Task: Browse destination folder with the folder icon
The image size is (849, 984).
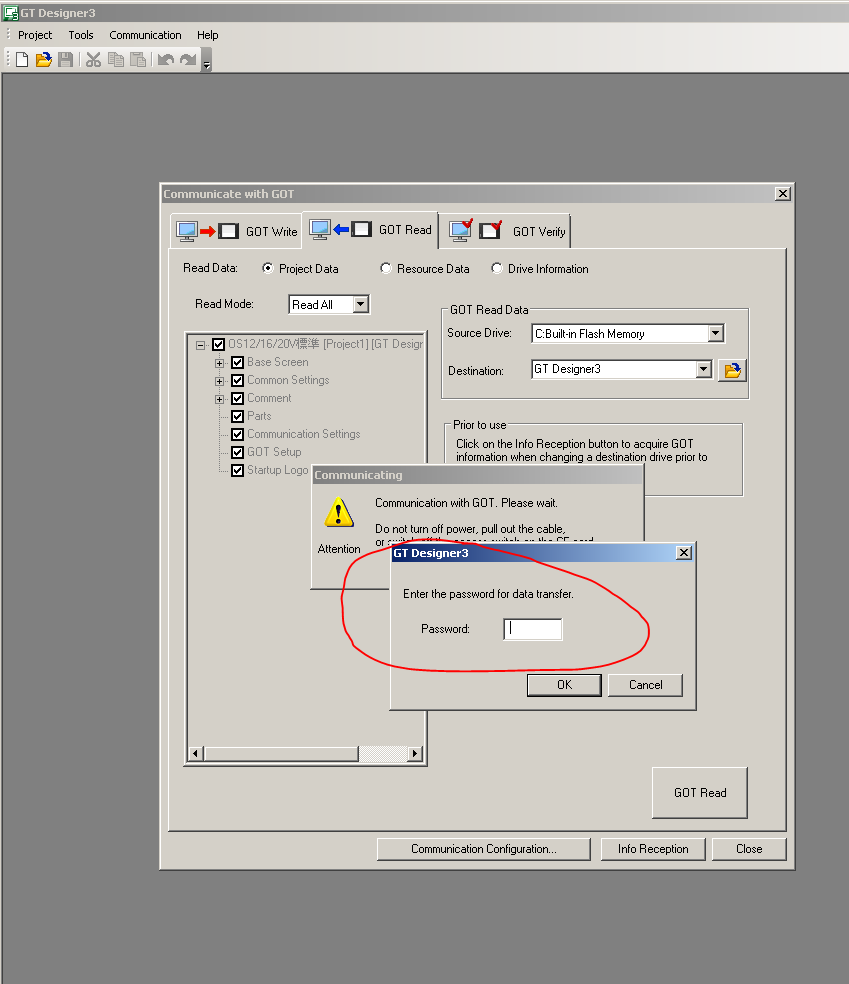Action: [x=732, y=370]
